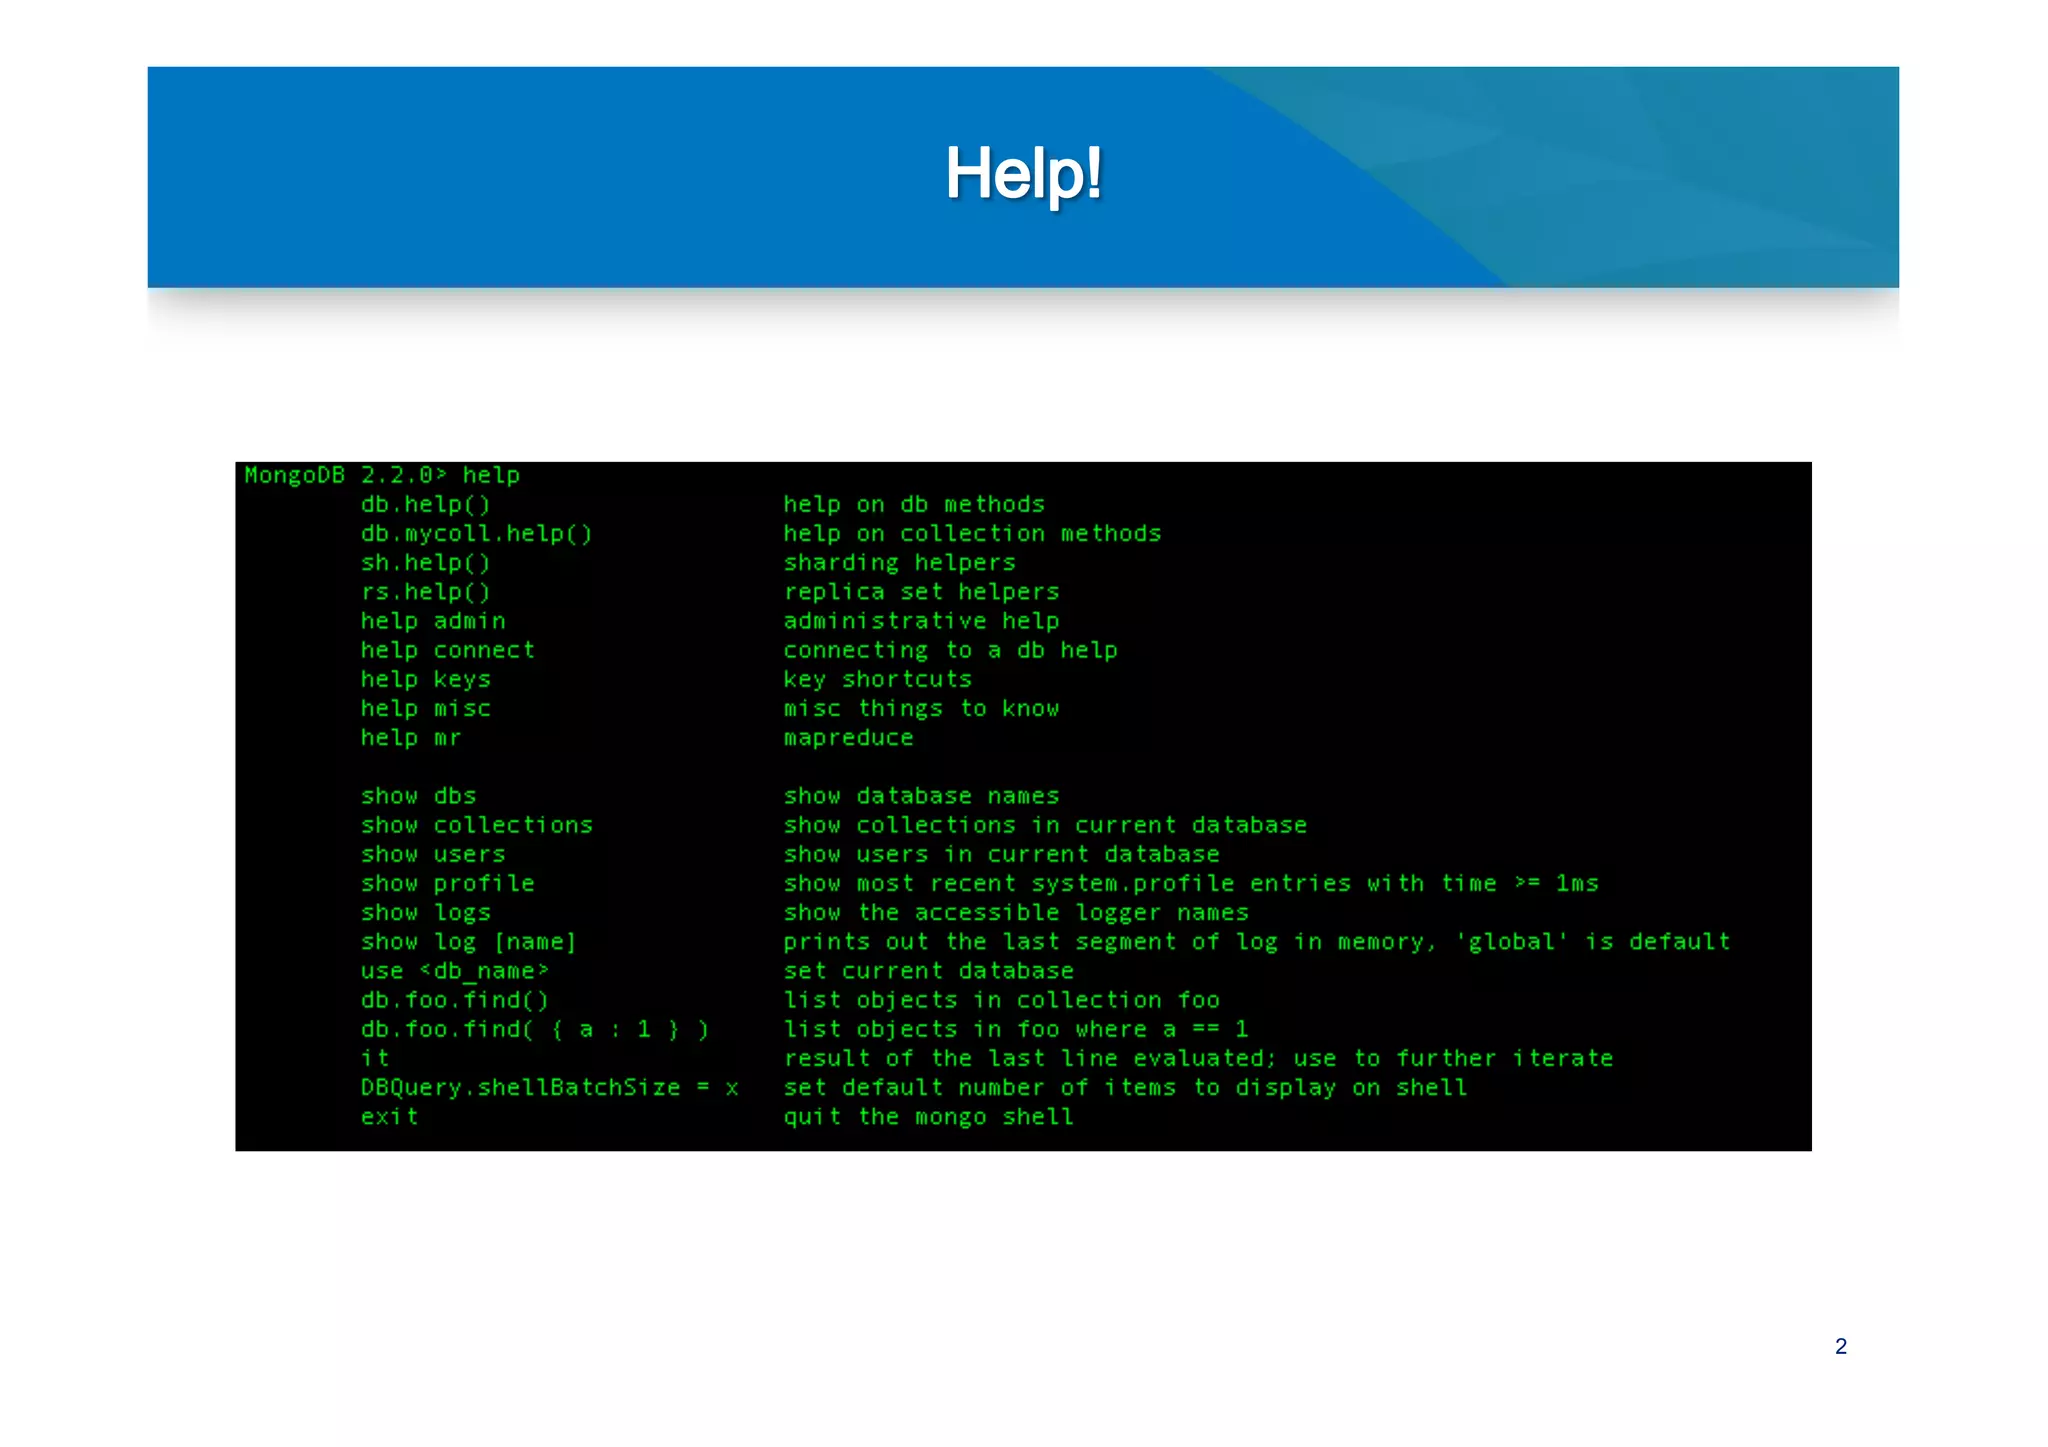This screenshot has height=1447, width=2048.
Task: Click the db.help() command text
Action: point(425,505)
